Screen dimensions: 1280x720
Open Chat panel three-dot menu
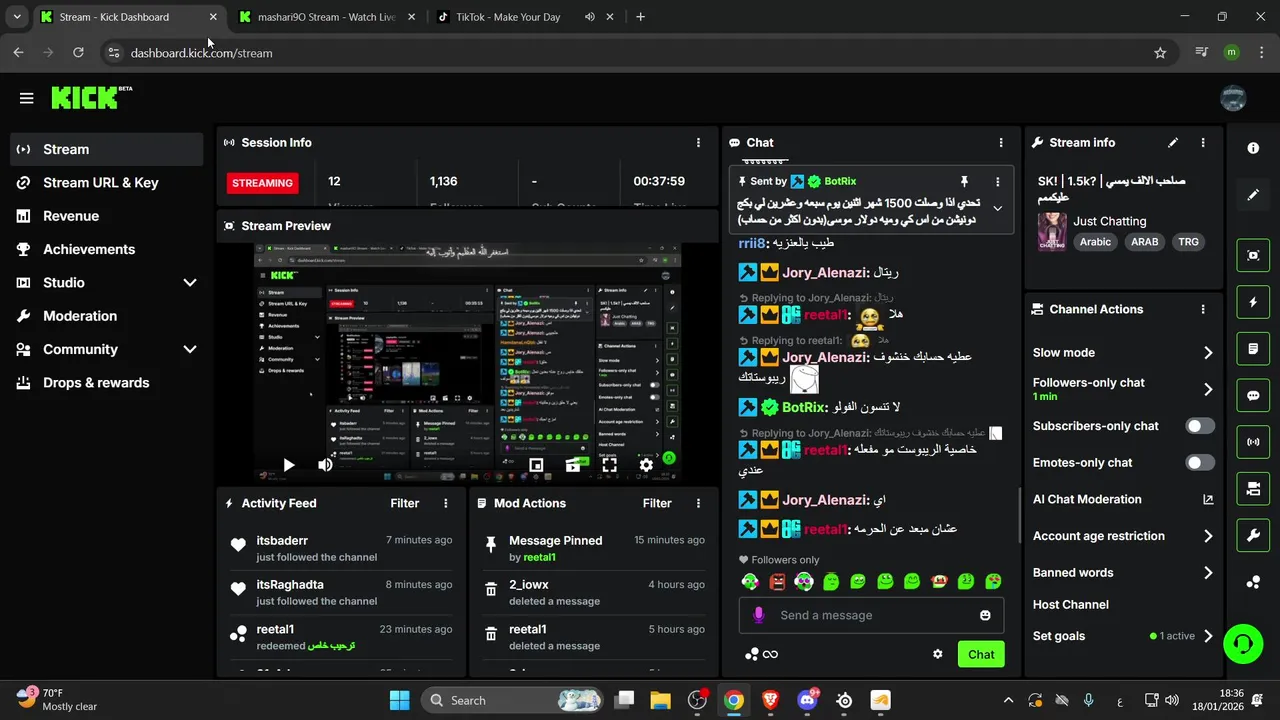click(x=1001, y=143)
